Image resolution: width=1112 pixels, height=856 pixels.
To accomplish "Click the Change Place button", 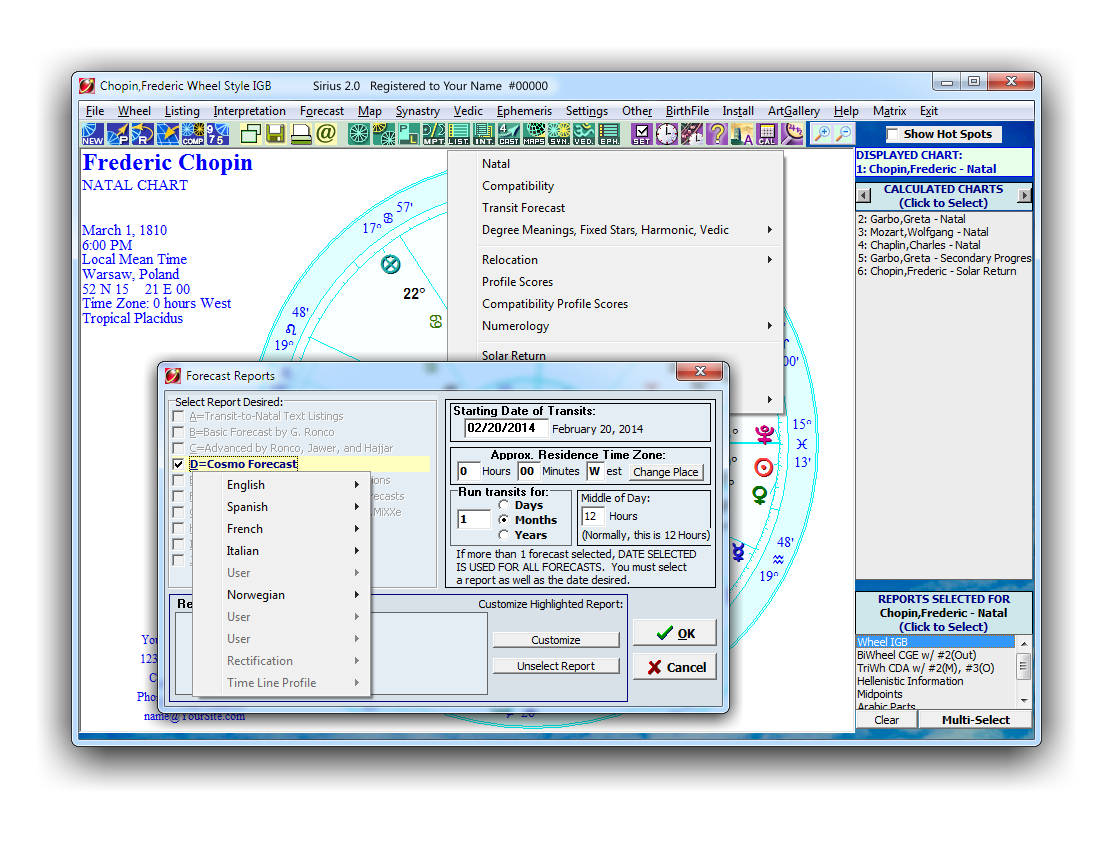I will (665, 472).
